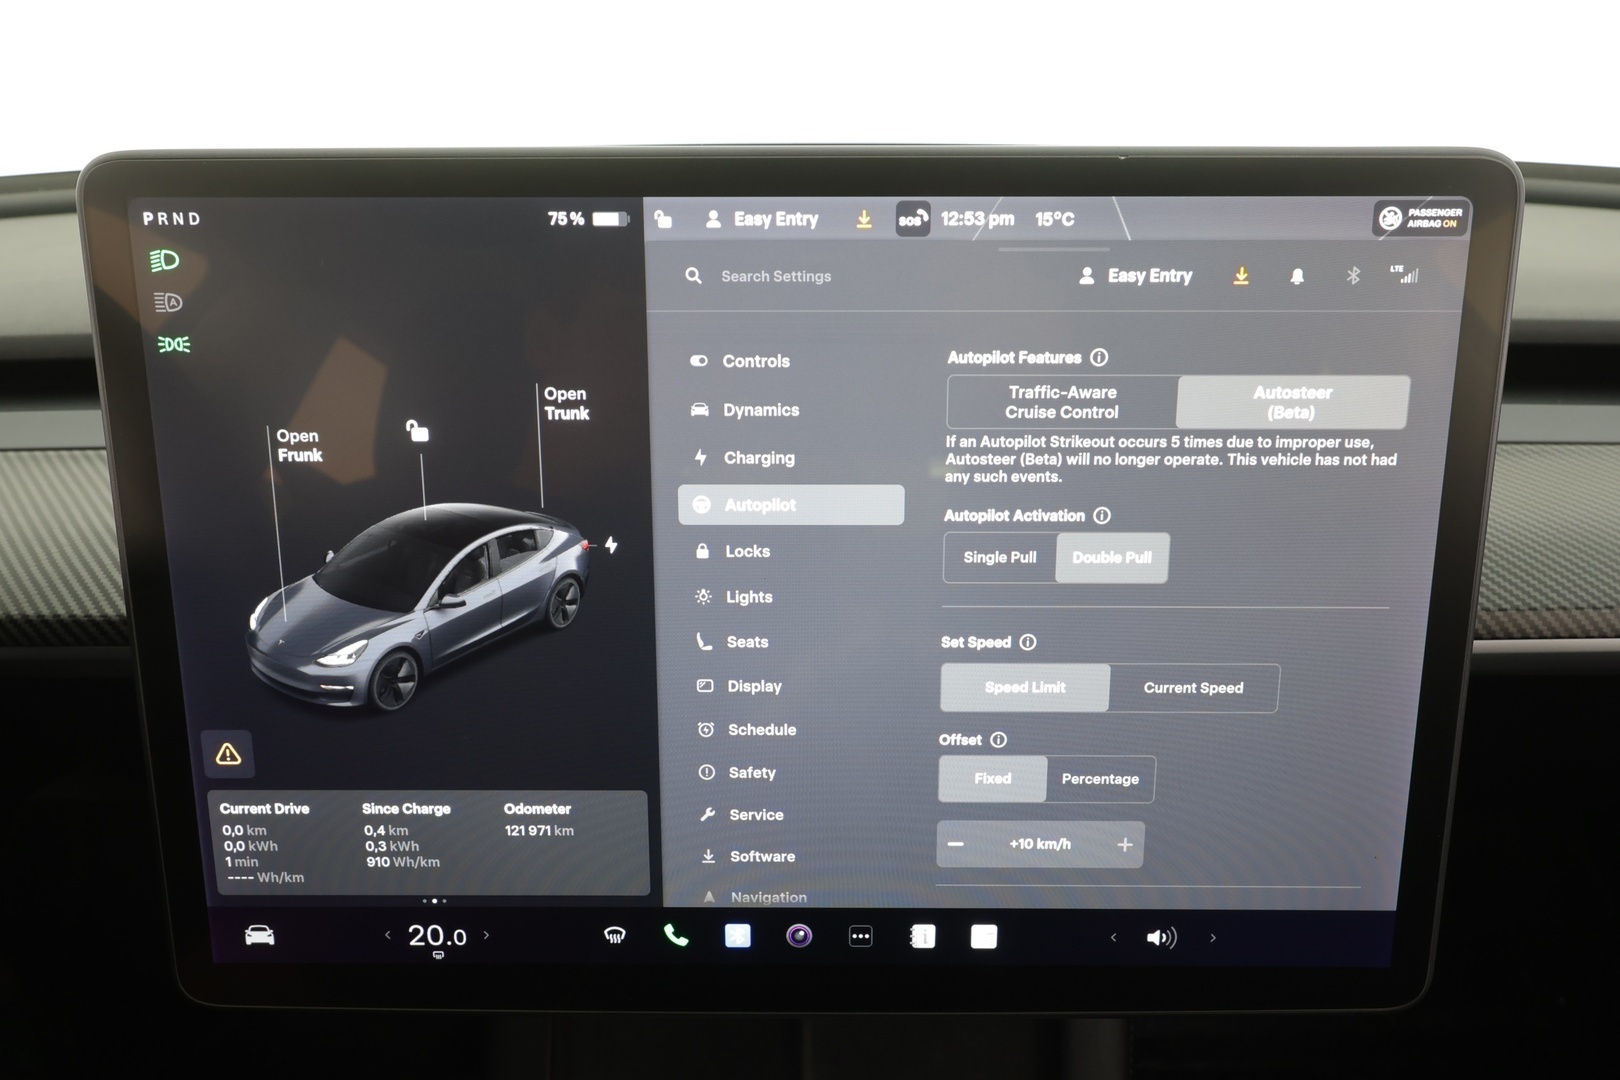Viewport: 1620px width, 1080px height.
Task: Tap the PRND gear indicator
Action: 172,219
